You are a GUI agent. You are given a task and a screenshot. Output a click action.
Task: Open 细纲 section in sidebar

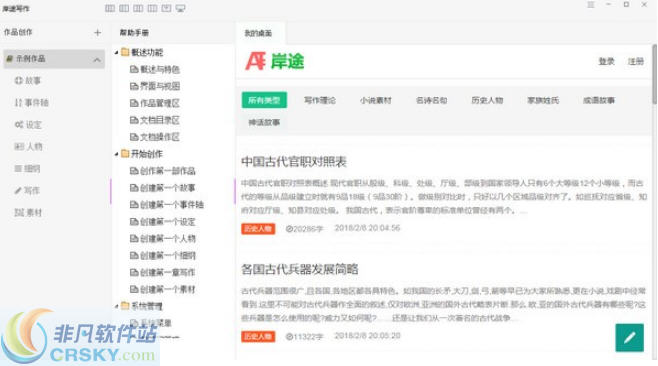click(27, 169)
